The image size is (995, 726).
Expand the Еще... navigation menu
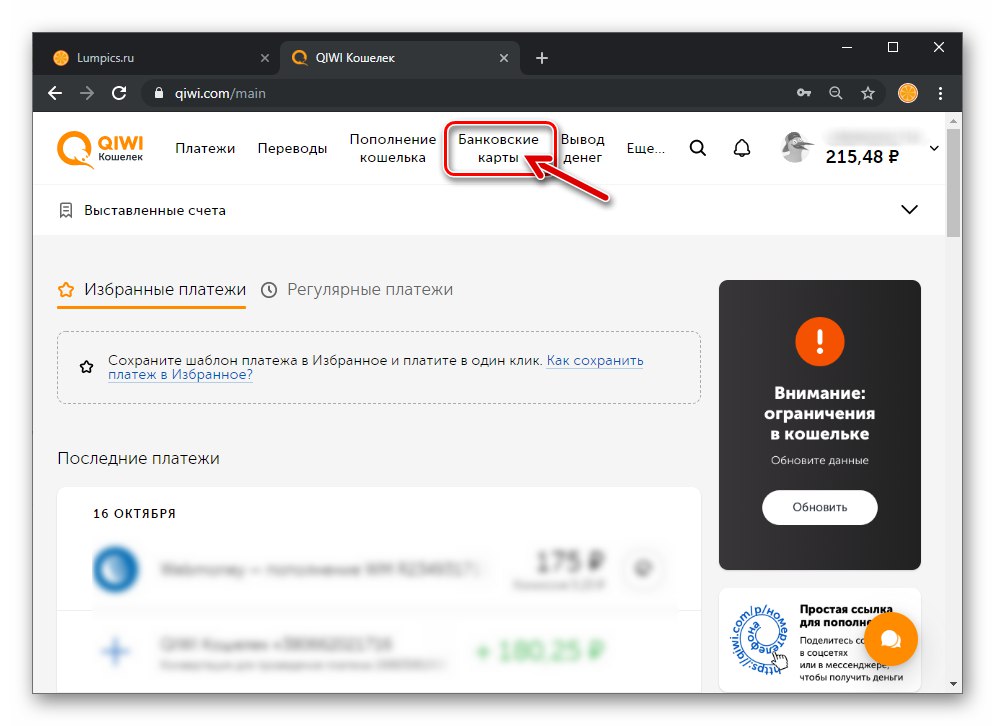pyautogui.click(x=645, y=148)
